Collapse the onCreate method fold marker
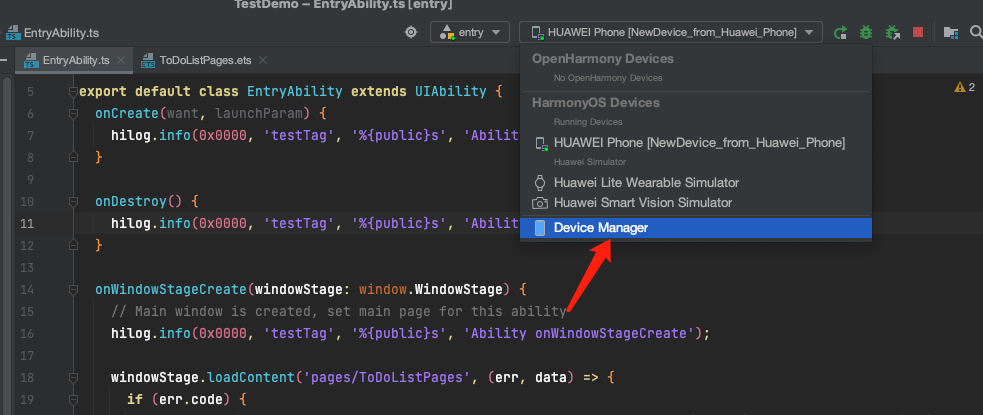The width and height of the screenshot is (983, 415). coord(74,114)
